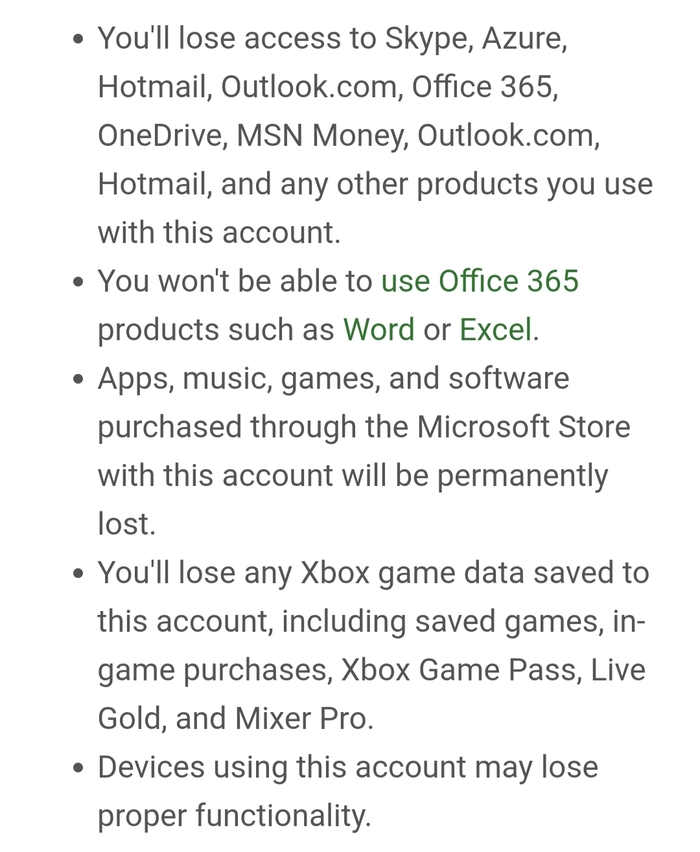Screen dimensions: 700x852
Task: Click the word "Skype" in first bullet
Action: [x=427, y=39]
